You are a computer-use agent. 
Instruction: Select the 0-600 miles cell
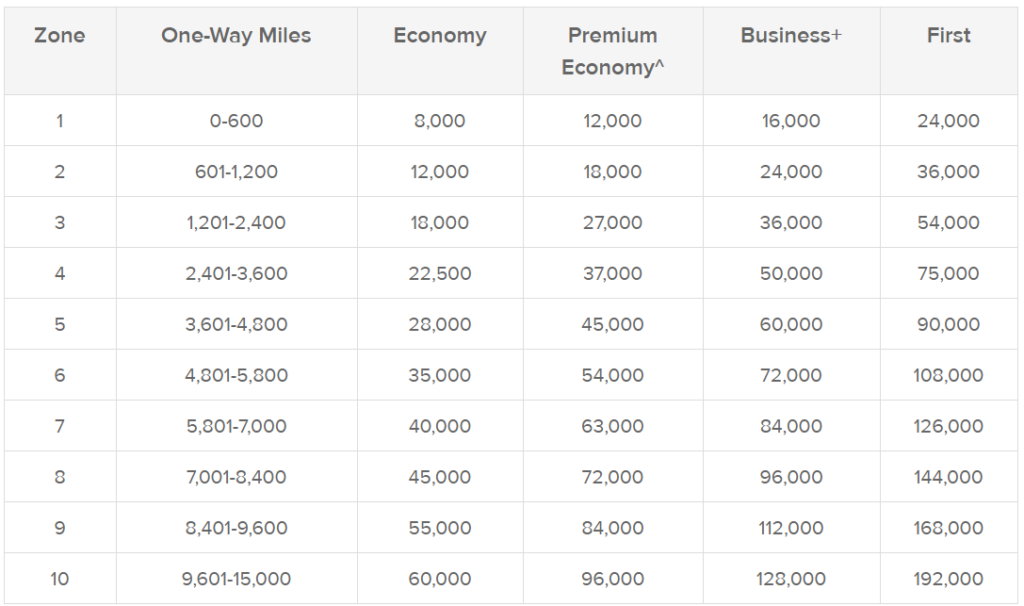(236, 121)
